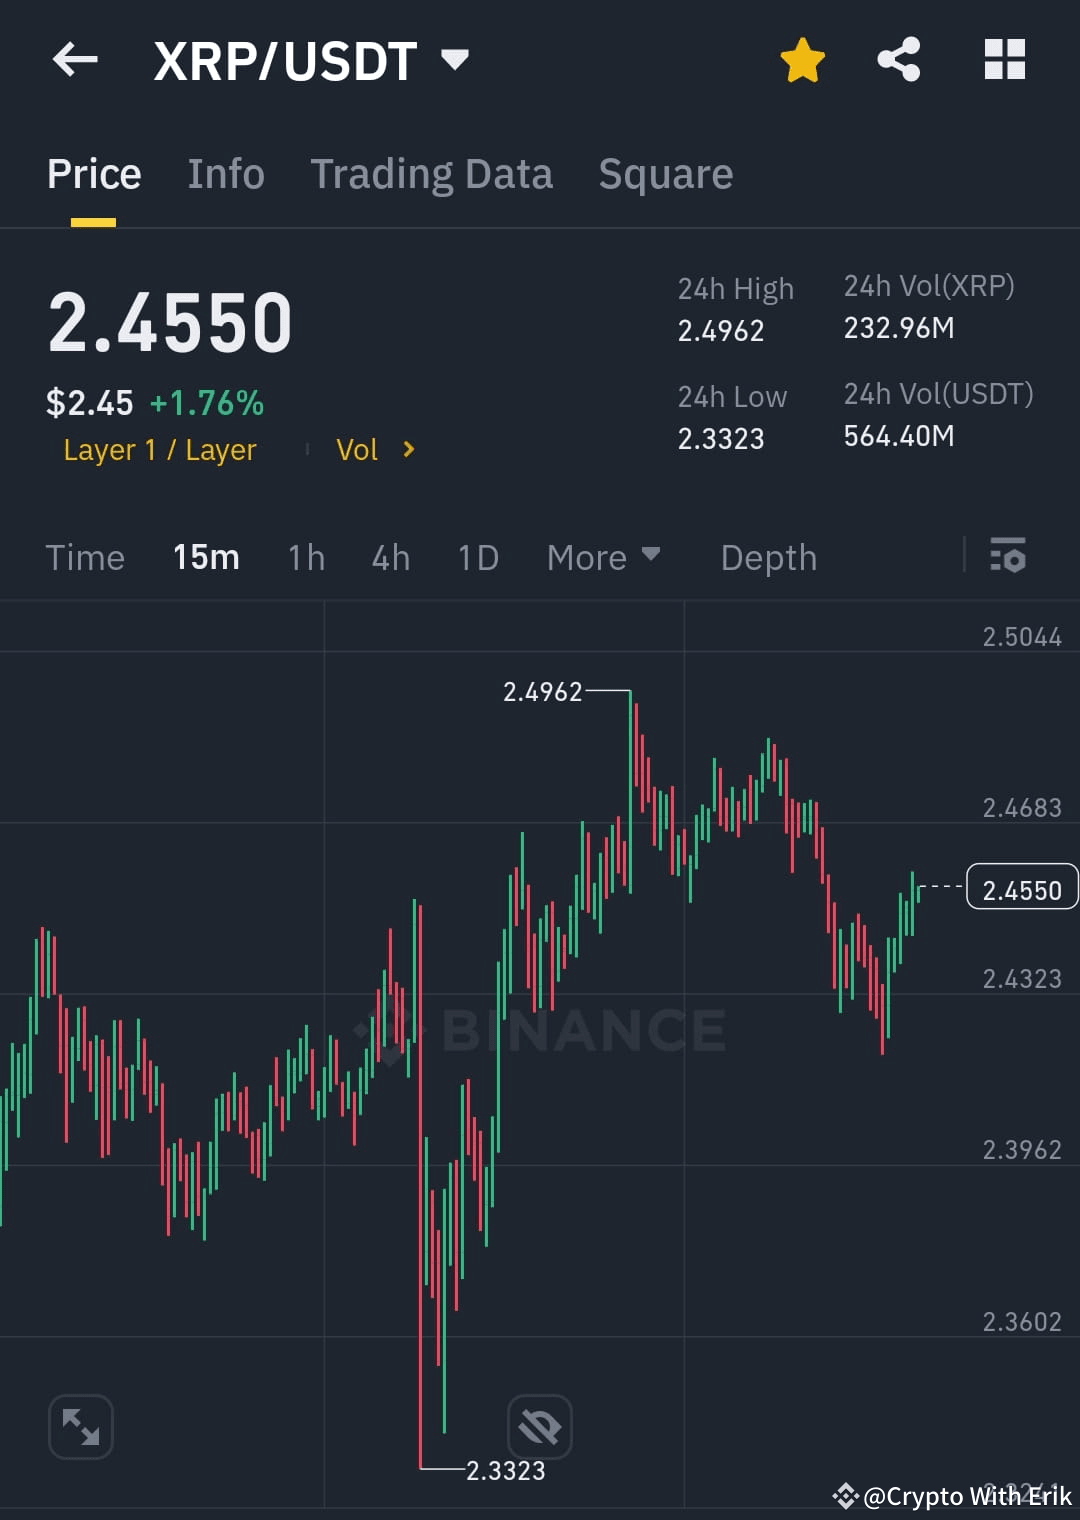Open the Vol indicator chevron

[408, 450]
